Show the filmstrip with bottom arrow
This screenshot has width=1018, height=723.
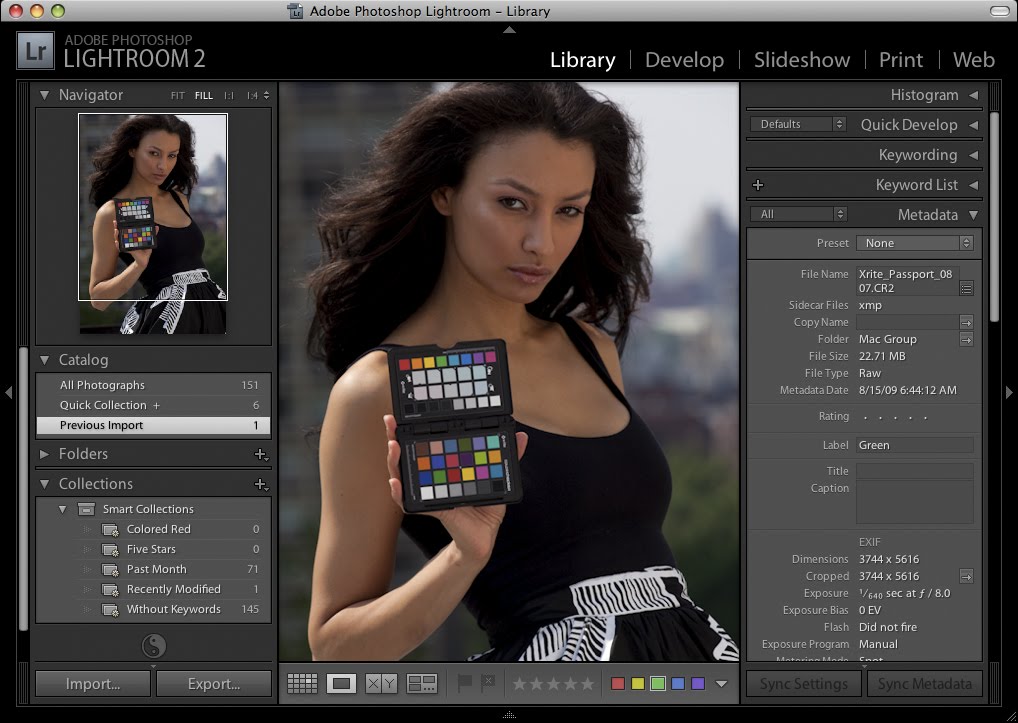(509, 715)
